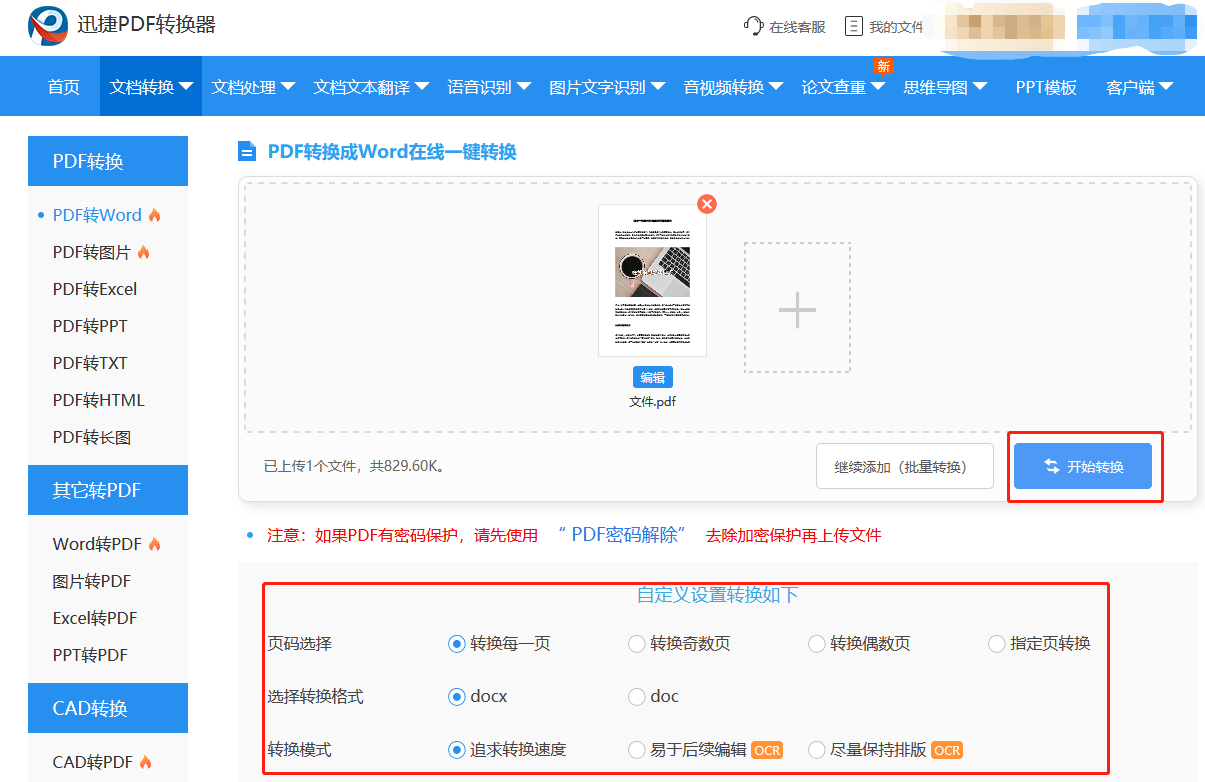
Task: Click the plus icon to add file
Action: click(797, 308)
